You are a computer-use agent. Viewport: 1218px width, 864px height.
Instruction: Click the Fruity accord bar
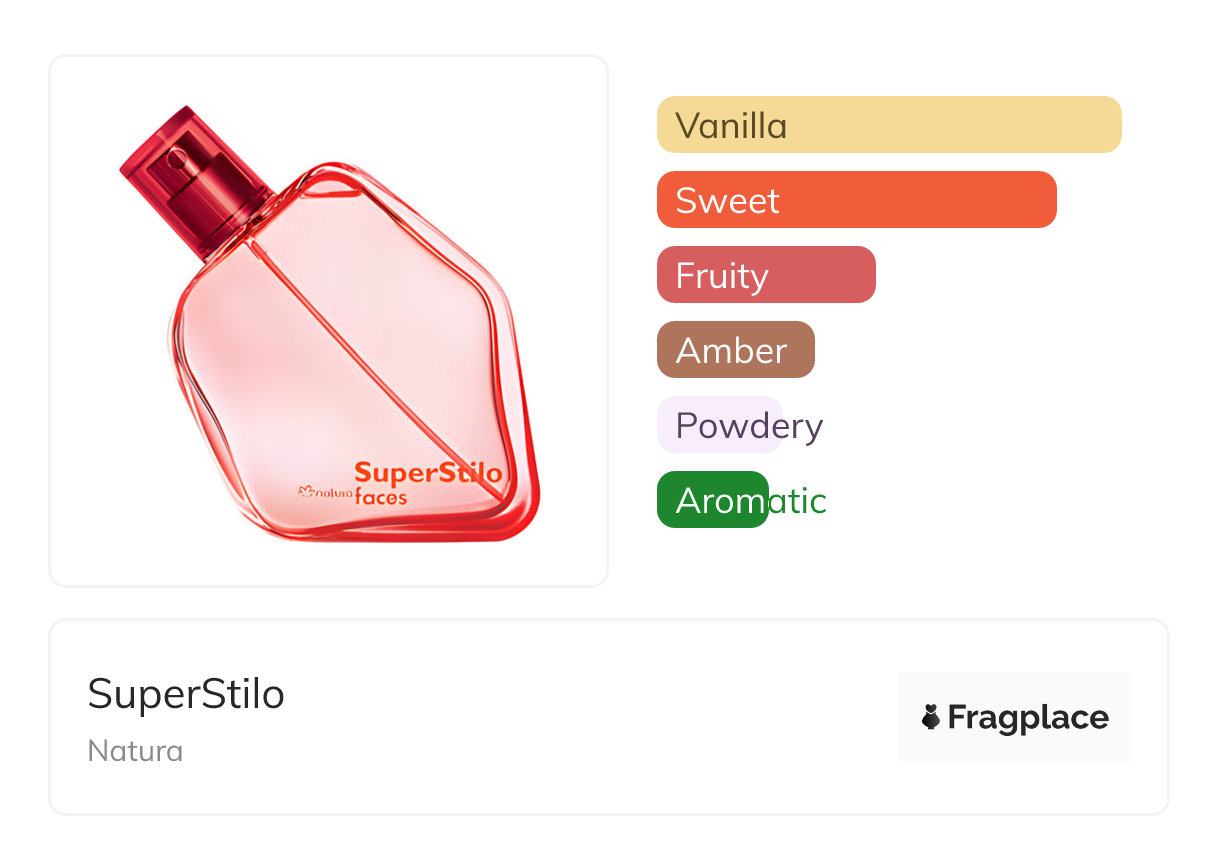click(x=766, y=275)
